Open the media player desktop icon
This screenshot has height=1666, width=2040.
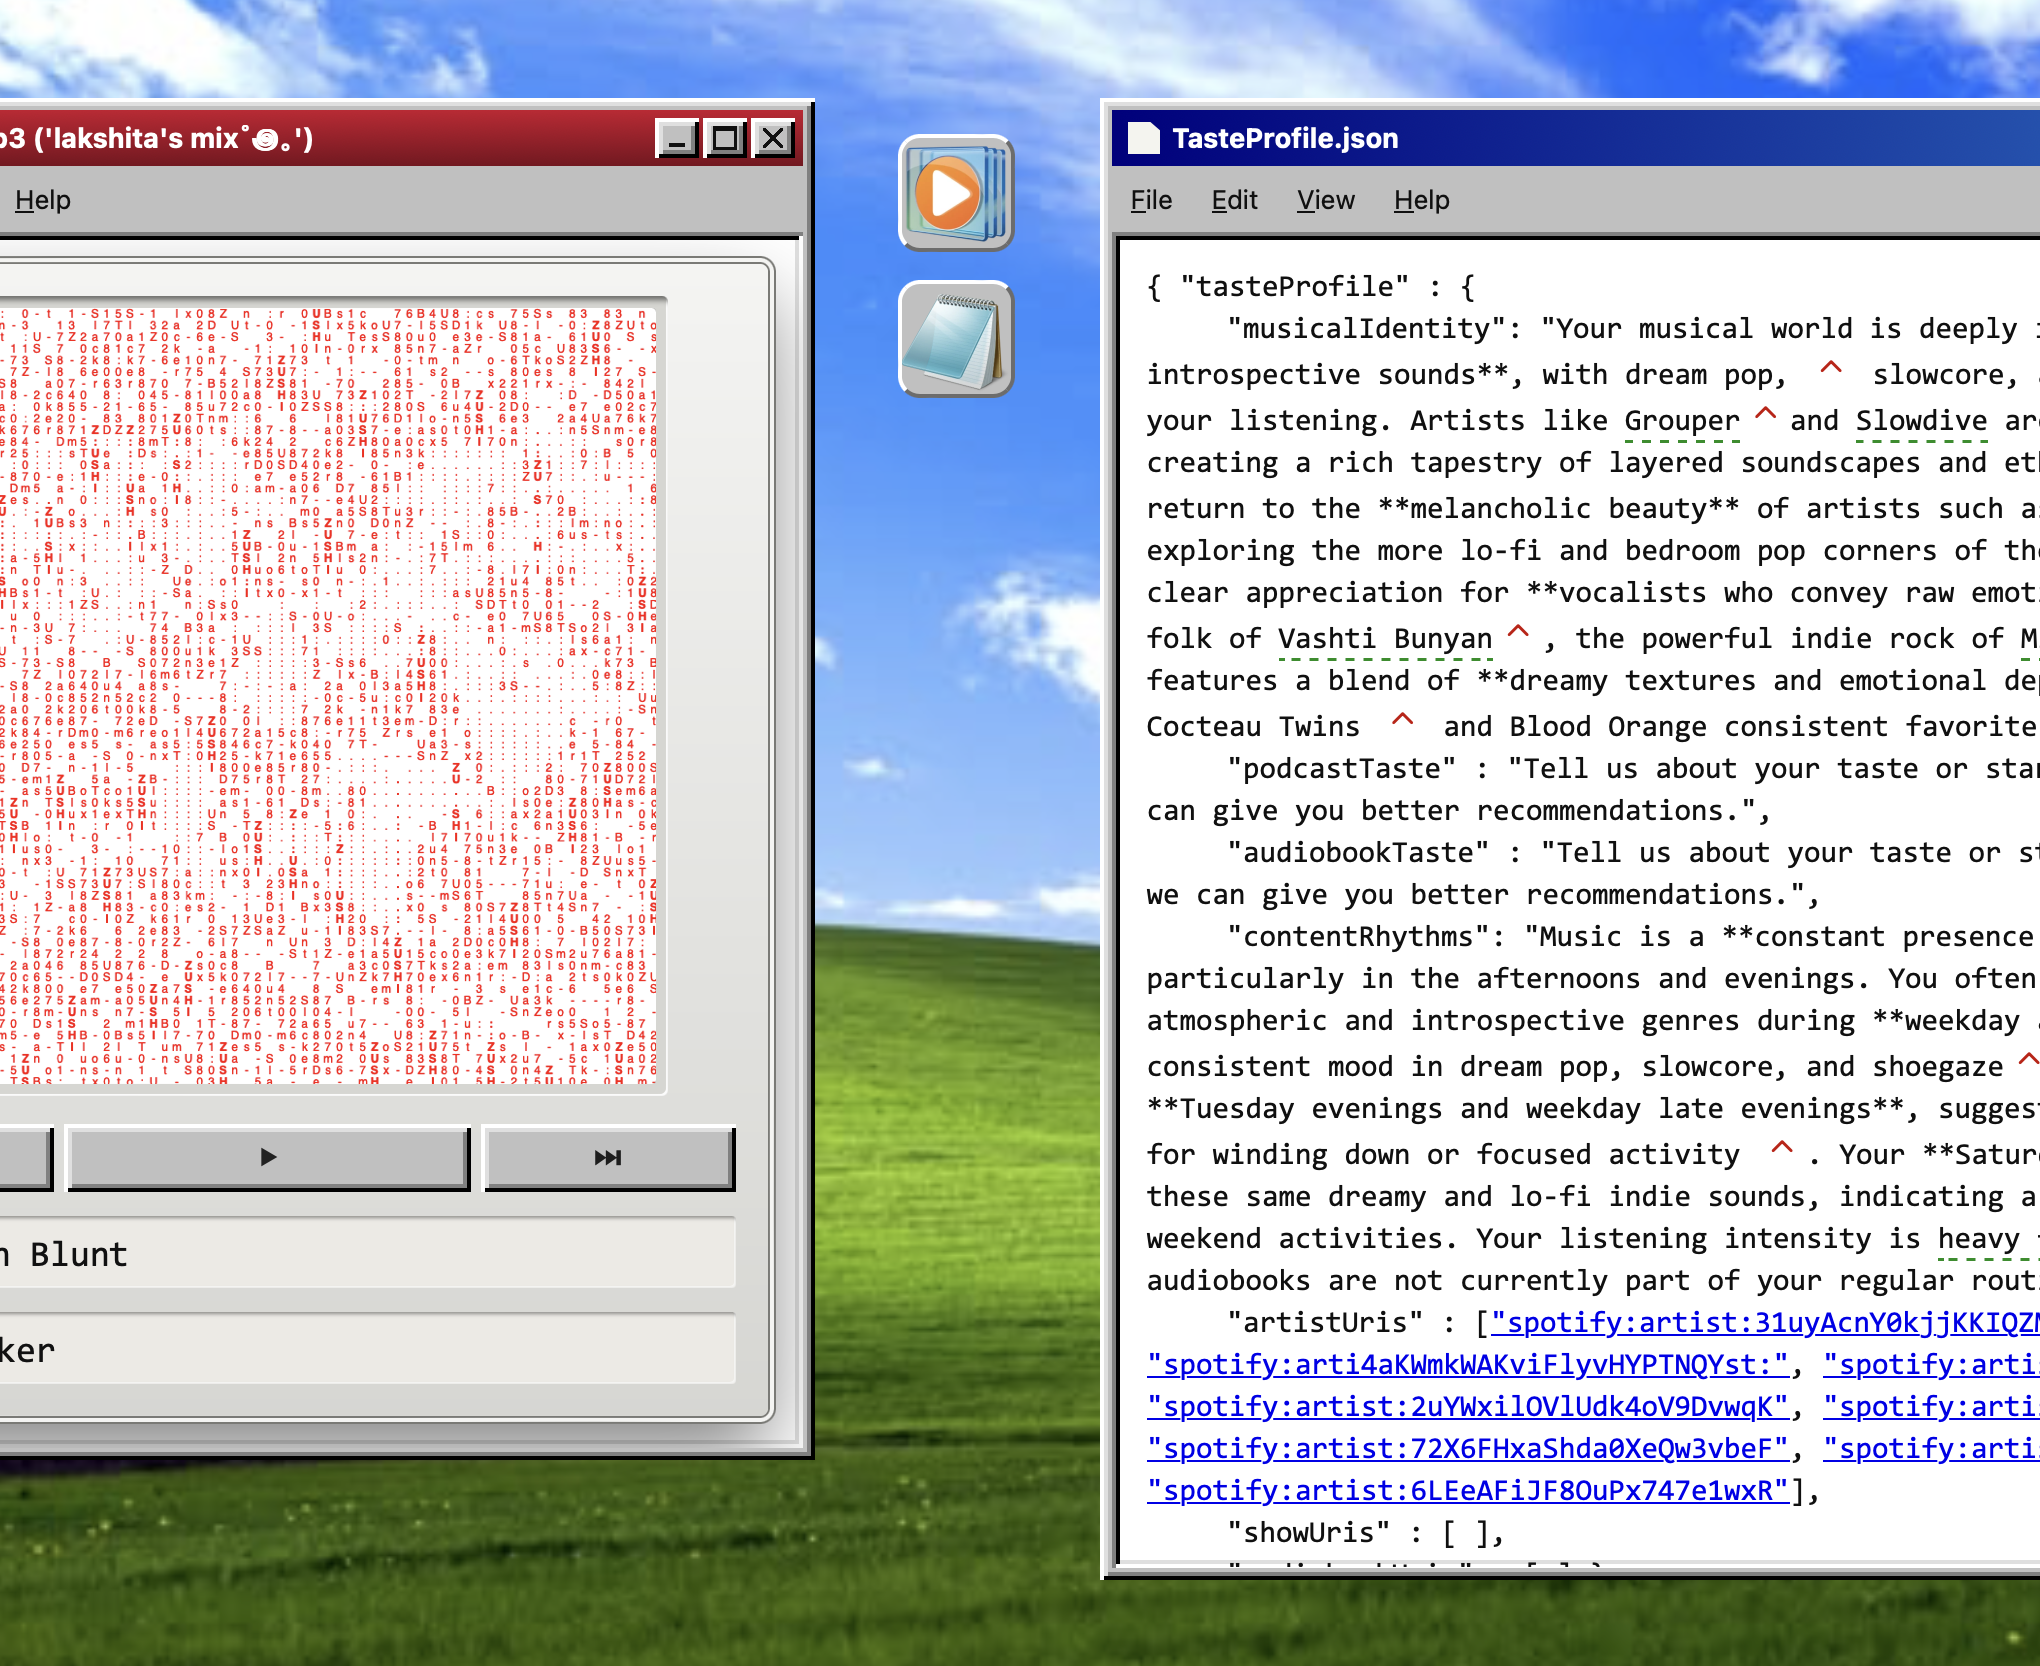(956, 193)
